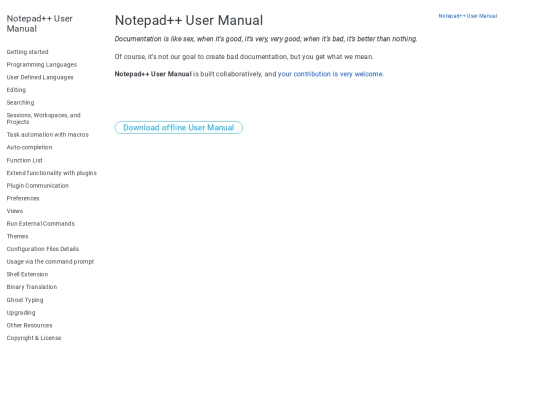540x405 pixels.
Task: Navigate to the Themes page
Action: (x=18, y=237)
